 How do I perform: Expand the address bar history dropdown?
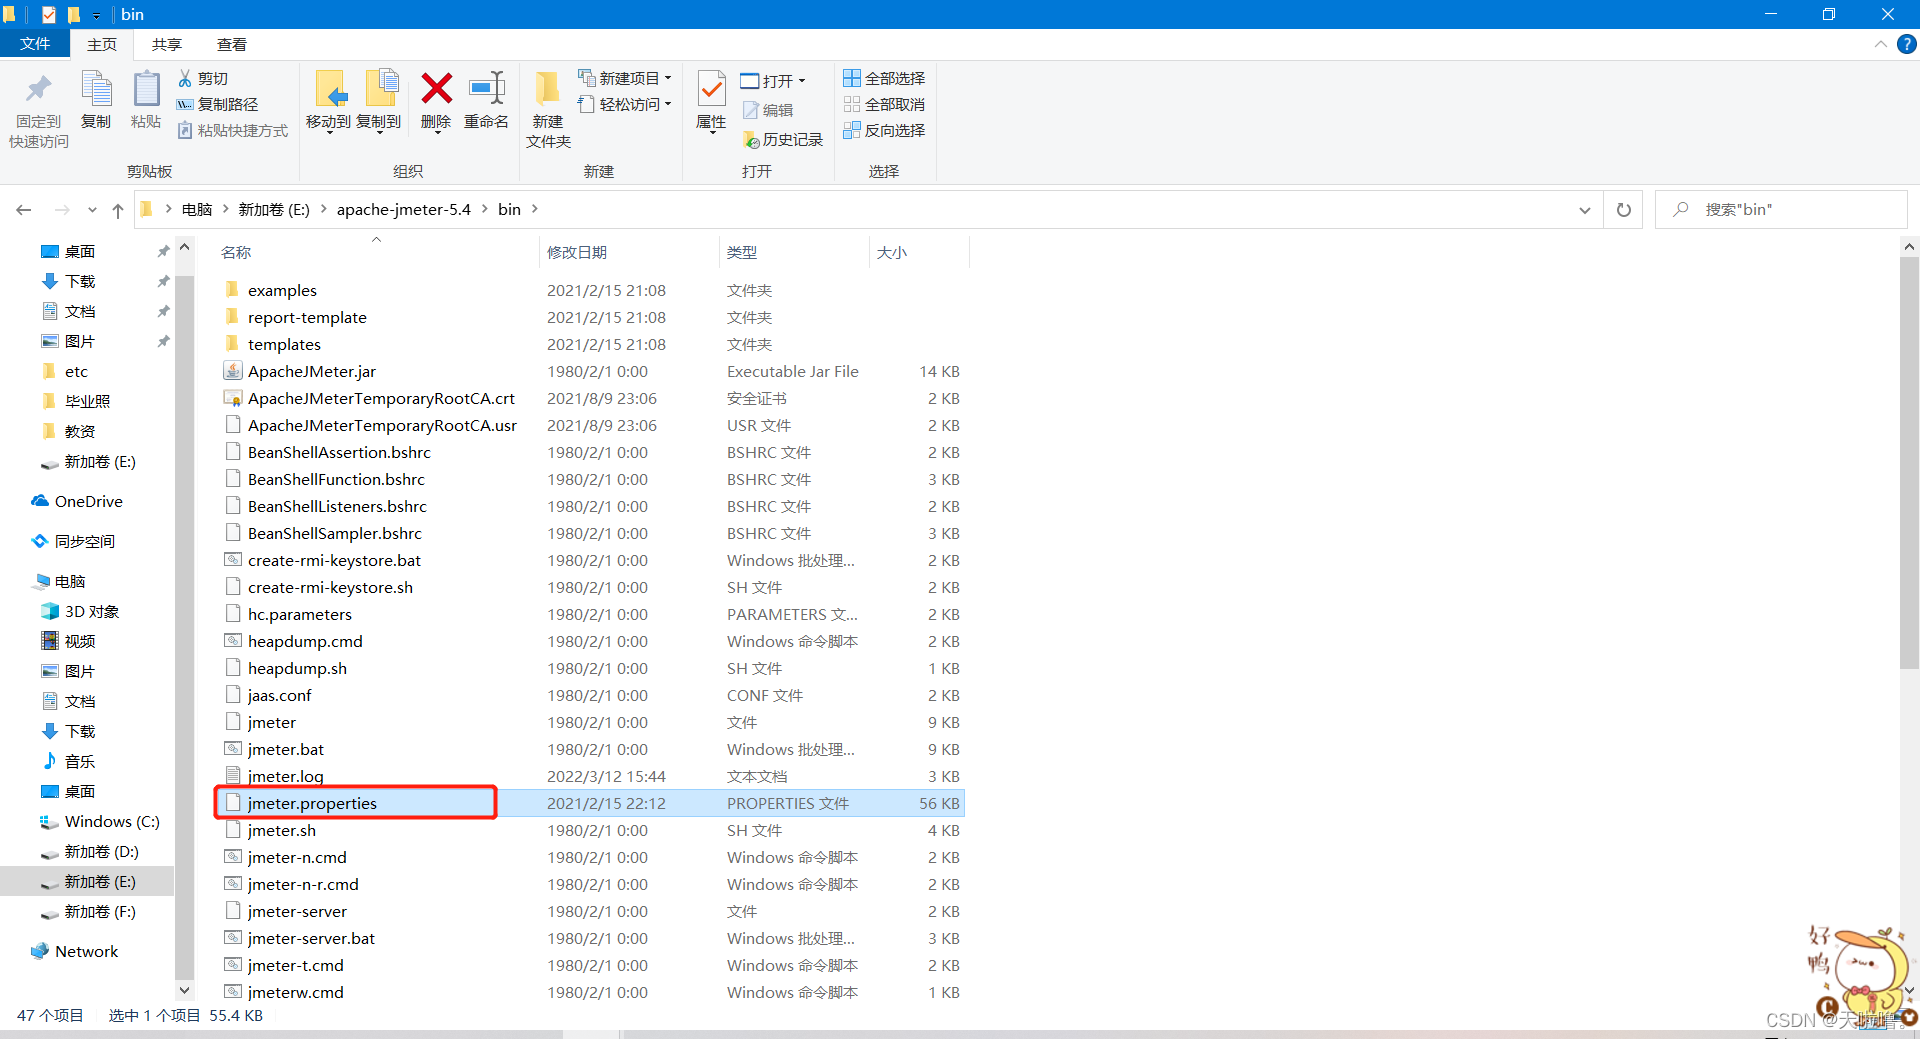point(1584,210)
